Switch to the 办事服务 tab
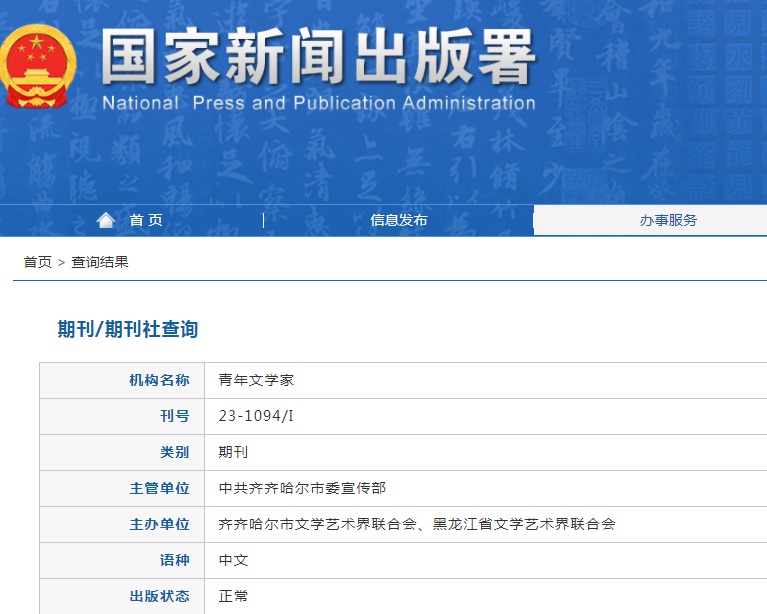767x614 pixels. click(668, 220)
